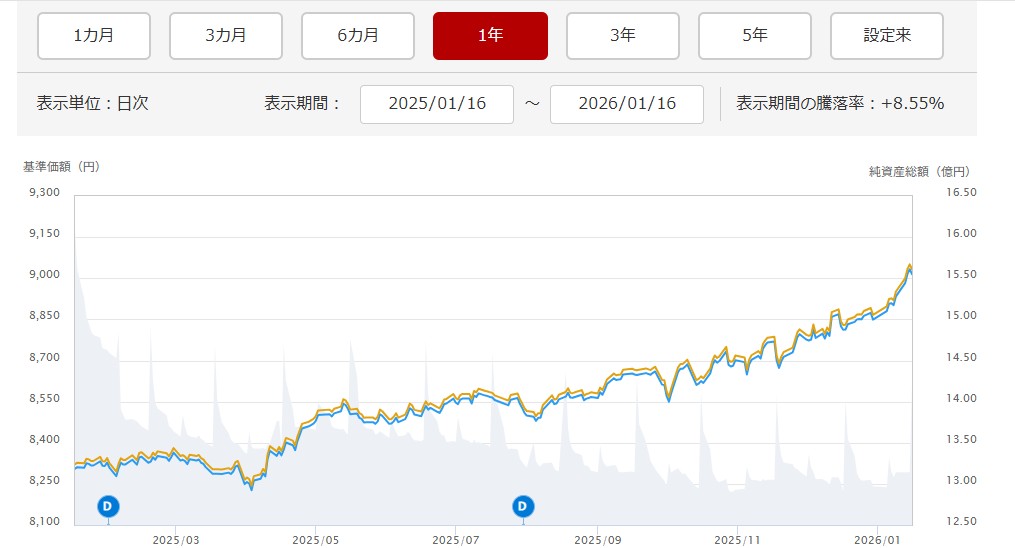This screenshot has height=548, width=1015.
Task: Click the price line peak at chart's right end
Action: [909, 265]
